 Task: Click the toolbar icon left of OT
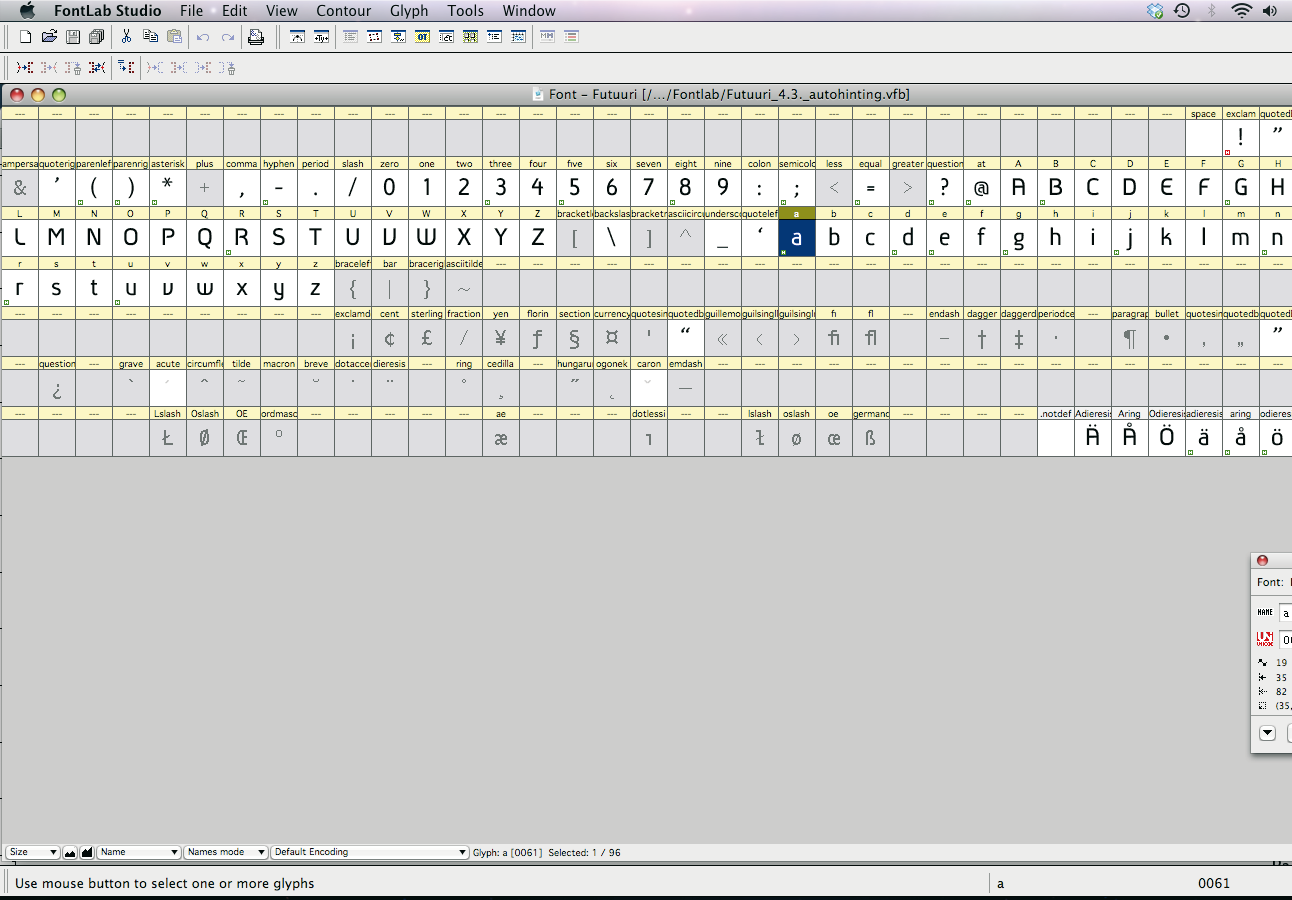pos(398,37)
